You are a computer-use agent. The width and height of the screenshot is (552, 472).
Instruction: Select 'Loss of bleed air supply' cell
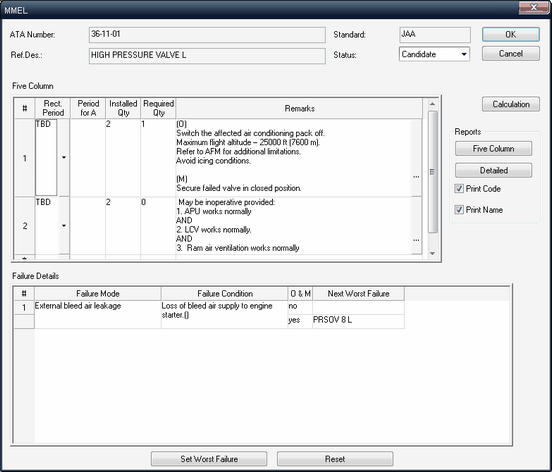pyautogui.click(x=225, y=314)
